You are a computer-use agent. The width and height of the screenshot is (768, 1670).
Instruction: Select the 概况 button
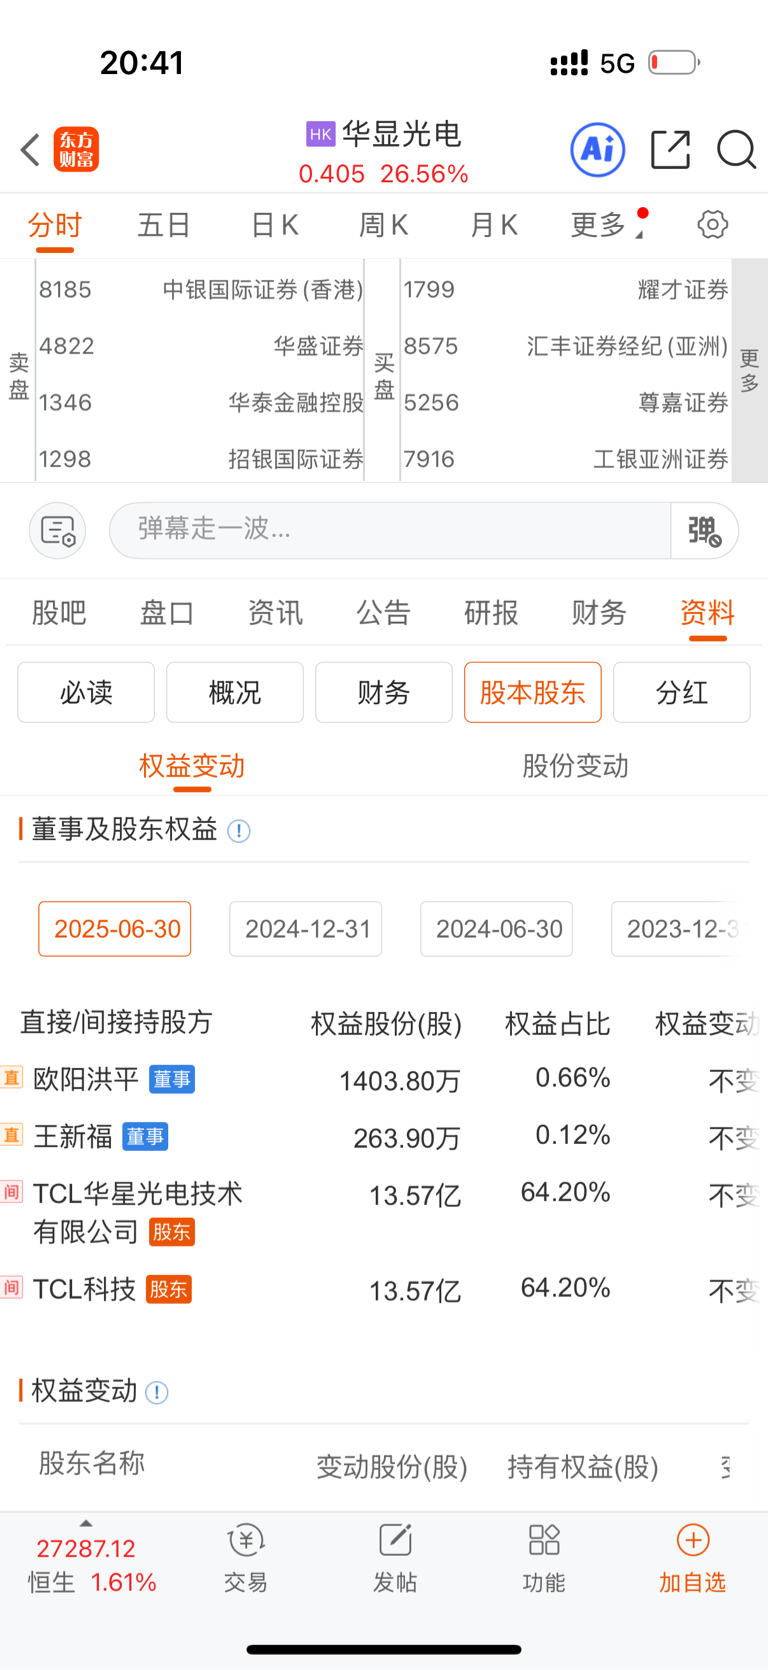(235, 692)
